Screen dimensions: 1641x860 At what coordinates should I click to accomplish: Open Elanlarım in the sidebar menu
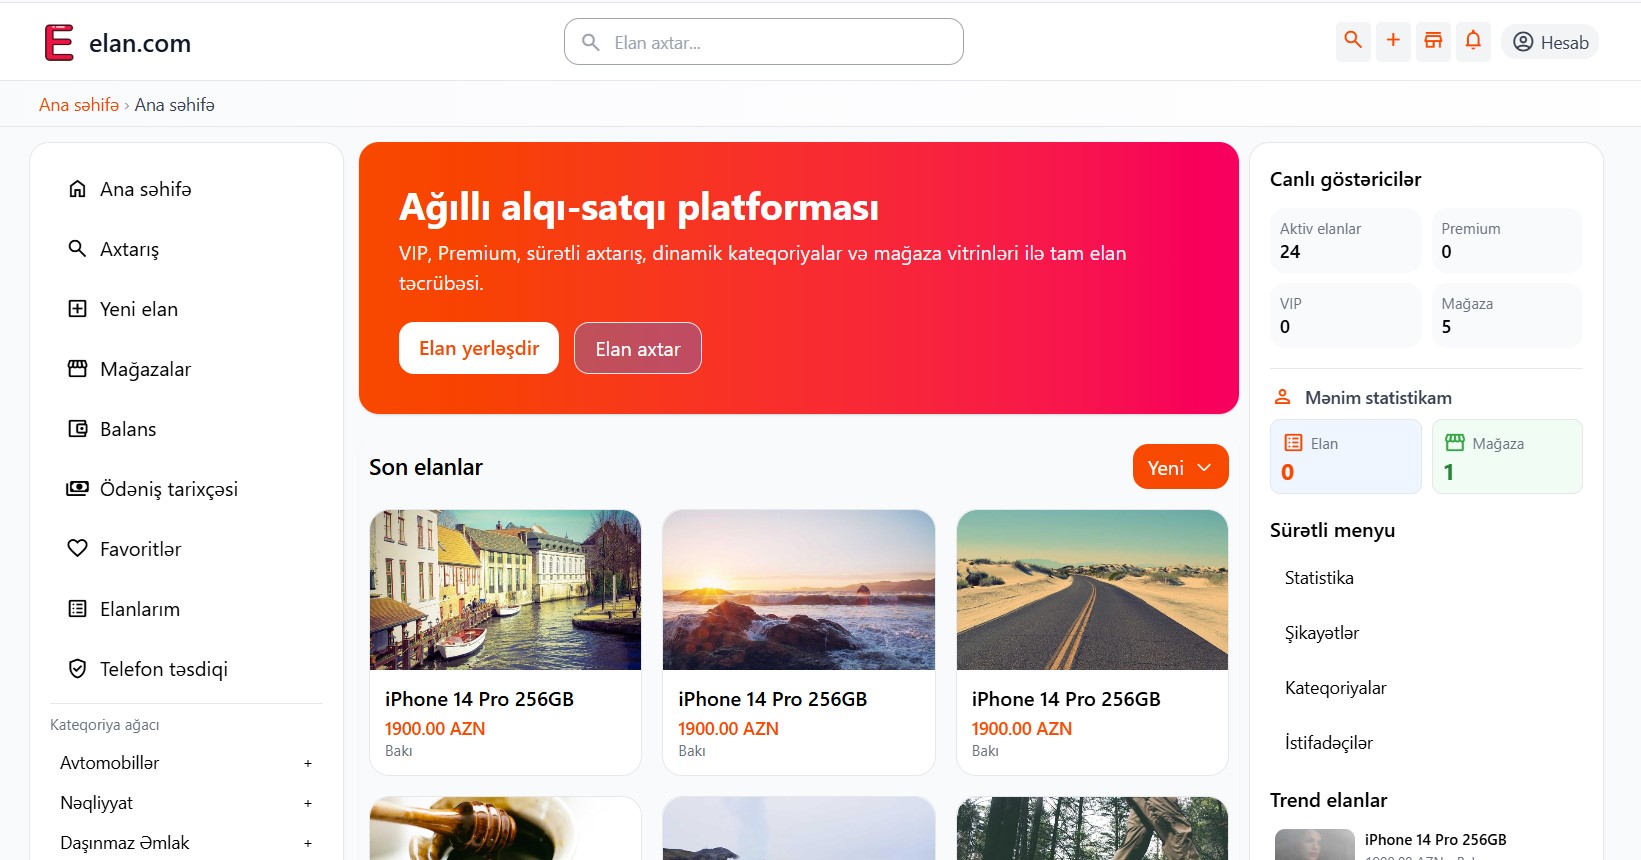(139, 609)
